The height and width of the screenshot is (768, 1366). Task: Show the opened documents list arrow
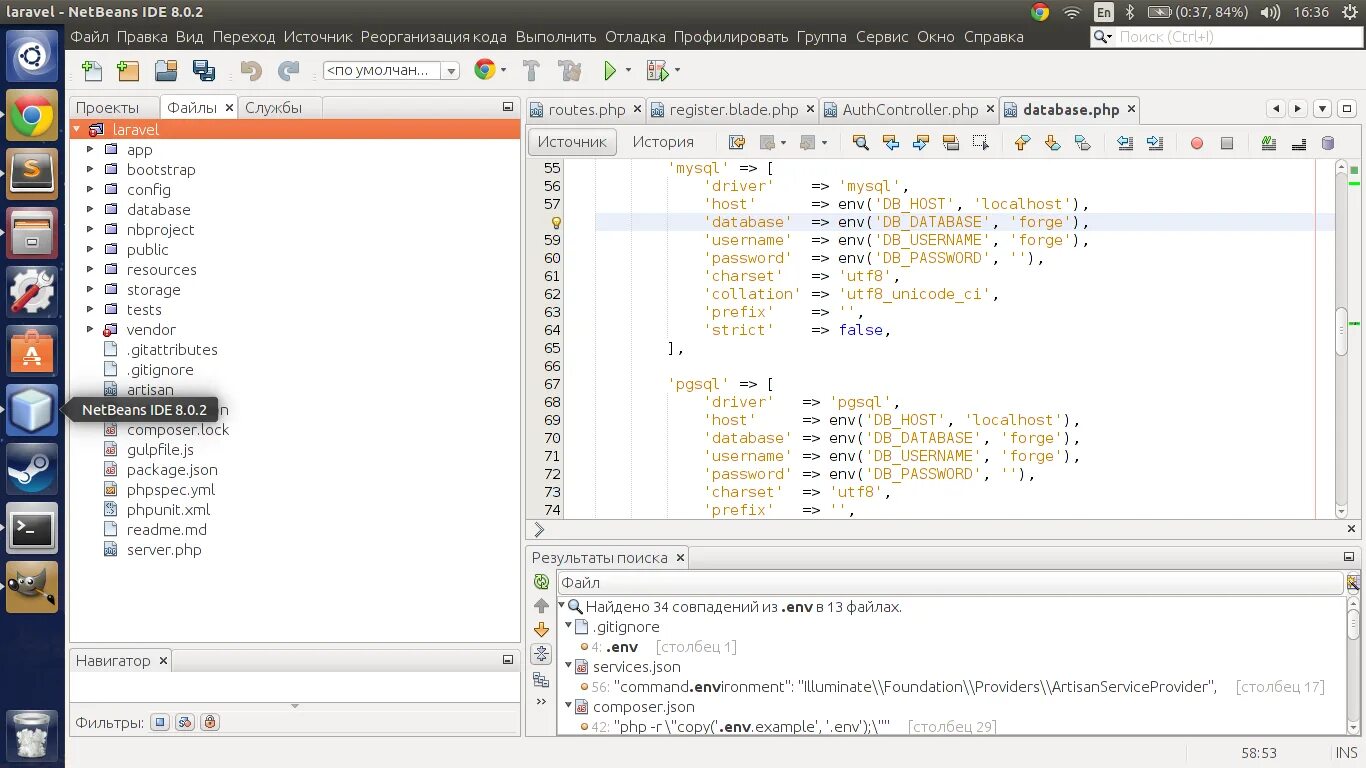pyautogui.click(x=1322, y=109)
